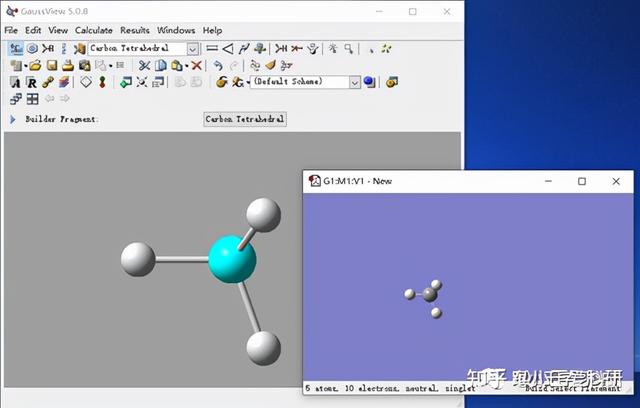Open the File menu
The image size is (640, 408).
(x=11, y=30)
